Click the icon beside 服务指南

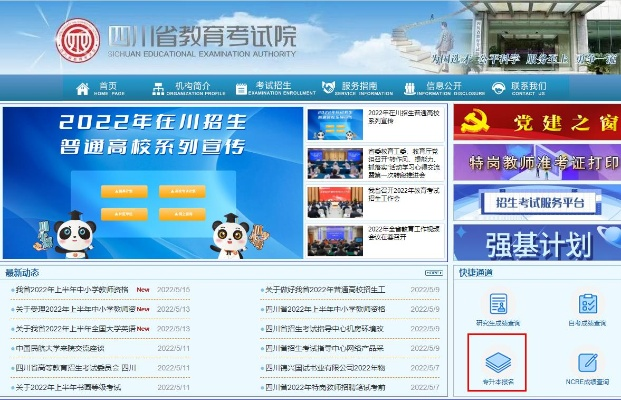point(324,89)
